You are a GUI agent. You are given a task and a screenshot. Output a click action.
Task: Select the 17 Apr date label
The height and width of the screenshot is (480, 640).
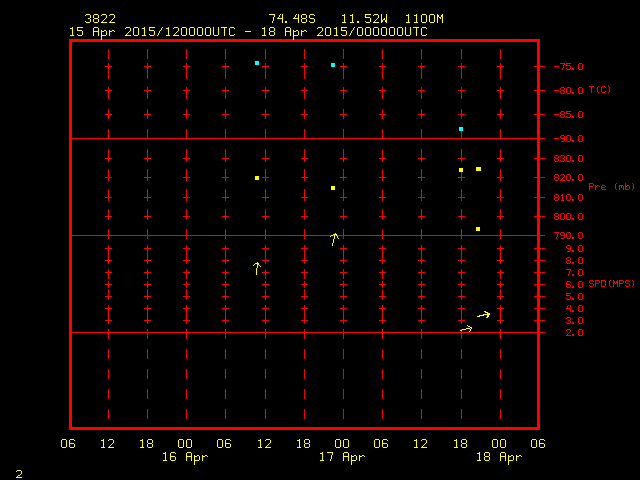point(341,457)
